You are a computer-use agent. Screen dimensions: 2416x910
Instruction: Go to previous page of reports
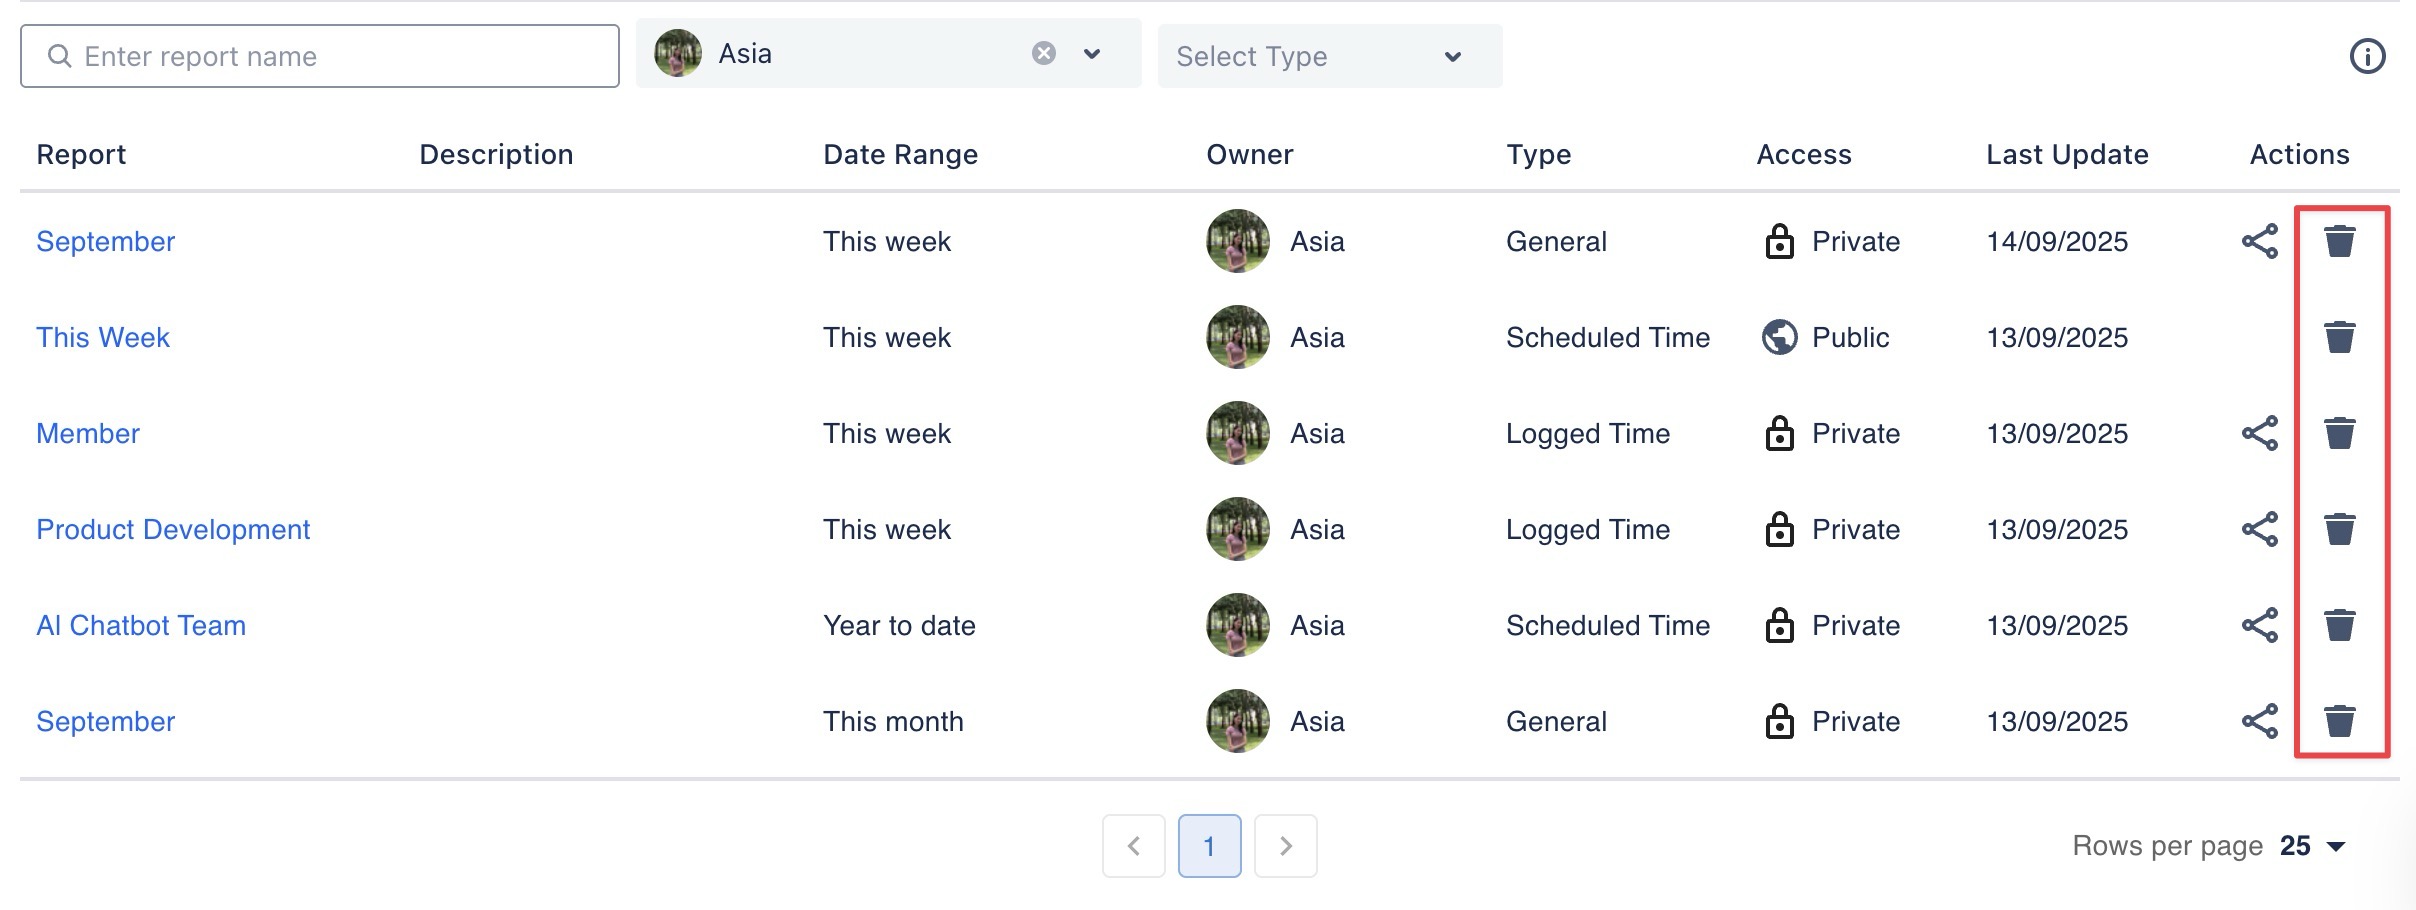coord(1133,846)
